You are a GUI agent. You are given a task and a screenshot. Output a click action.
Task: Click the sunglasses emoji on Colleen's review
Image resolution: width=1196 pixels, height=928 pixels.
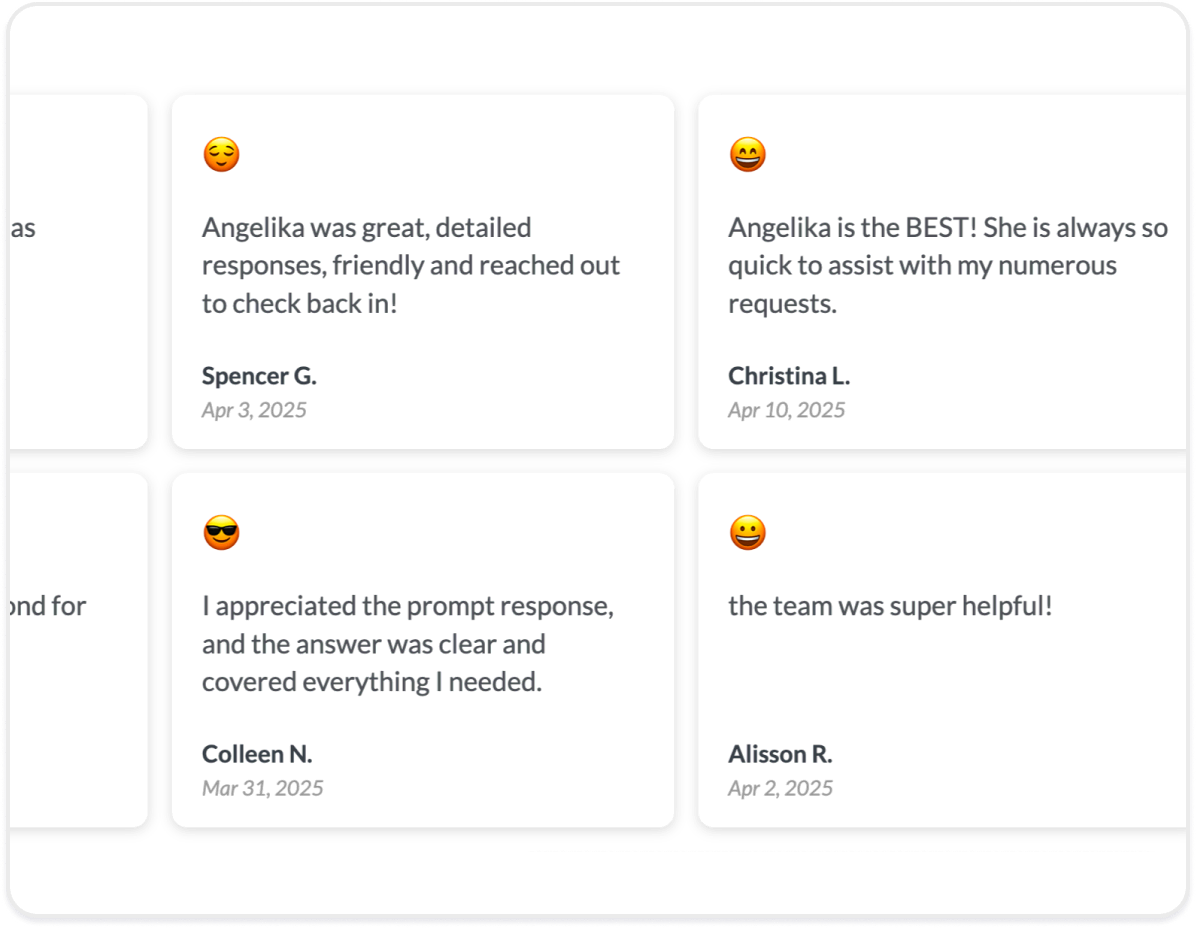click(221, 532)
